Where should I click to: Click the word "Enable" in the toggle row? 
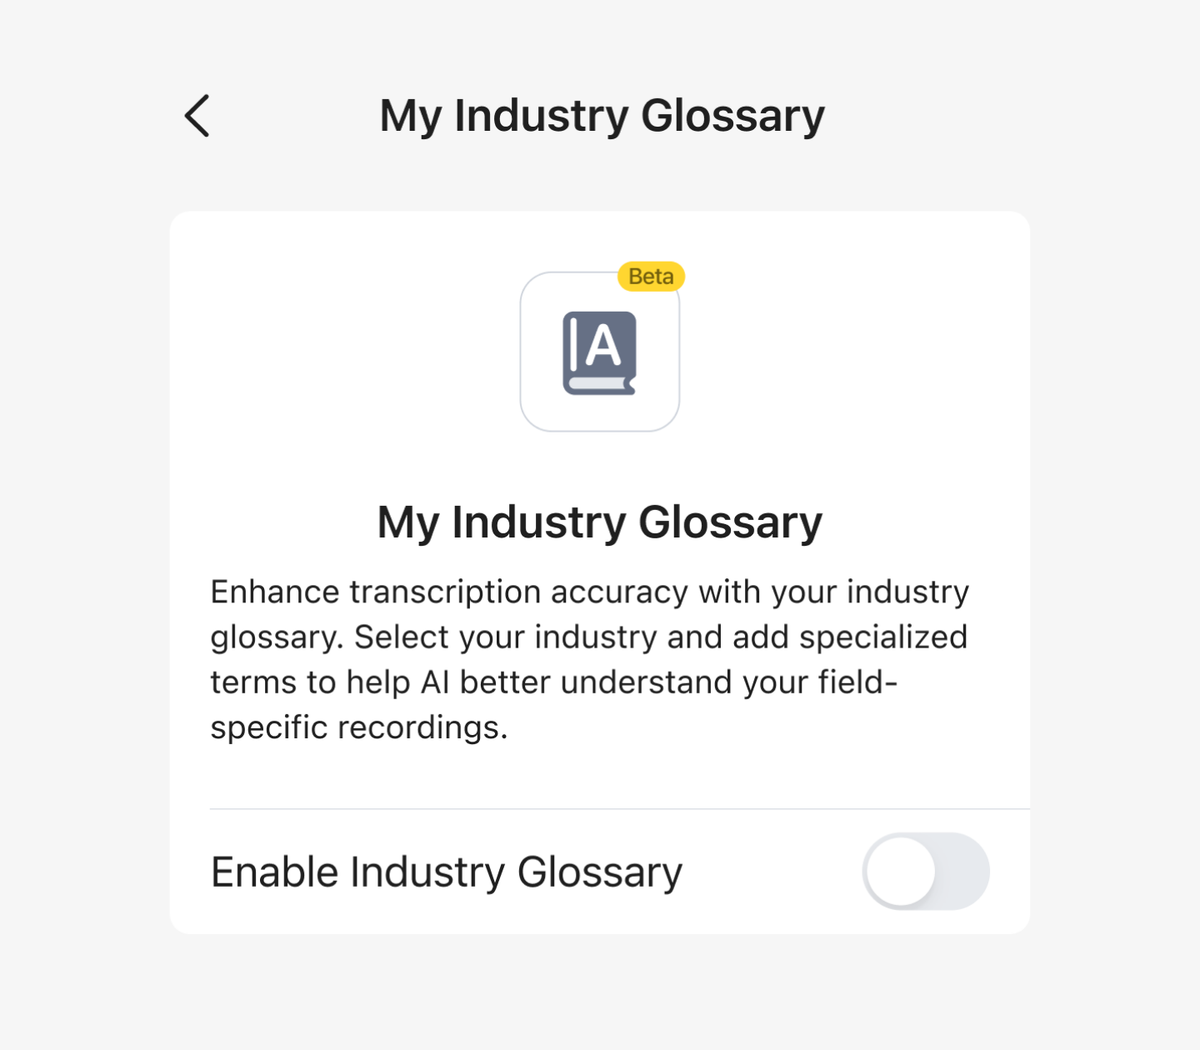click(x=275, y=872)
